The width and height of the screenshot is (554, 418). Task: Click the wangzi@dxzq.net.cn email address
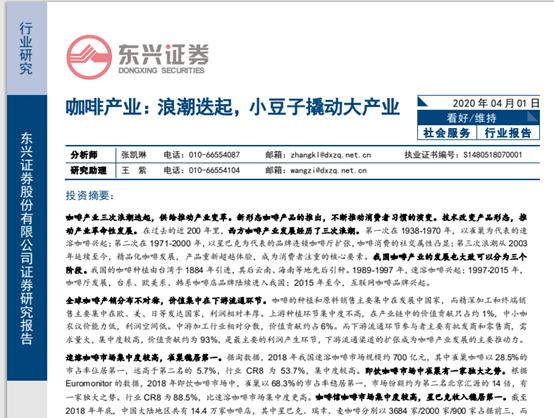click(329, 170)
